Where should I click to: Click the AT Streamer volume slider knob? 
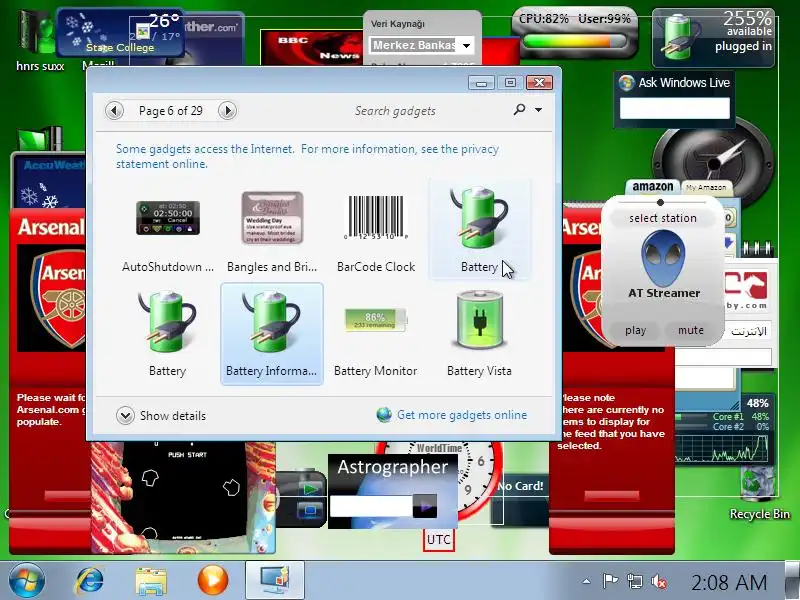(660, 202)
